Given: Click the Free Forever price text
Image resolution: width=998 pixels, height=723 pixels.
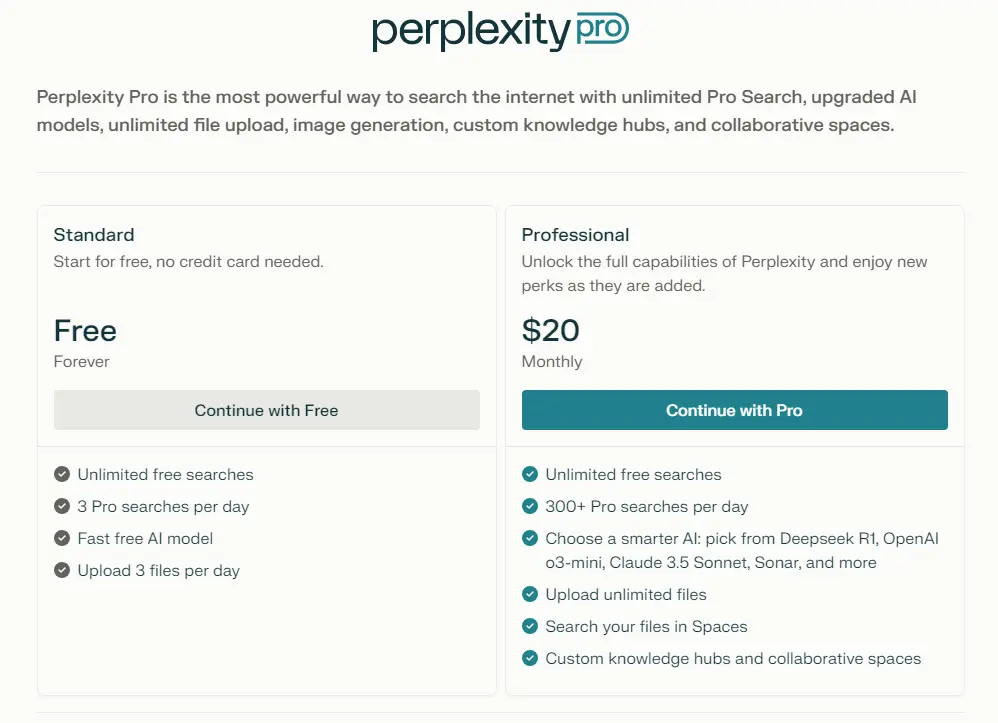Looking at the screenshot, I should (85, 331).
